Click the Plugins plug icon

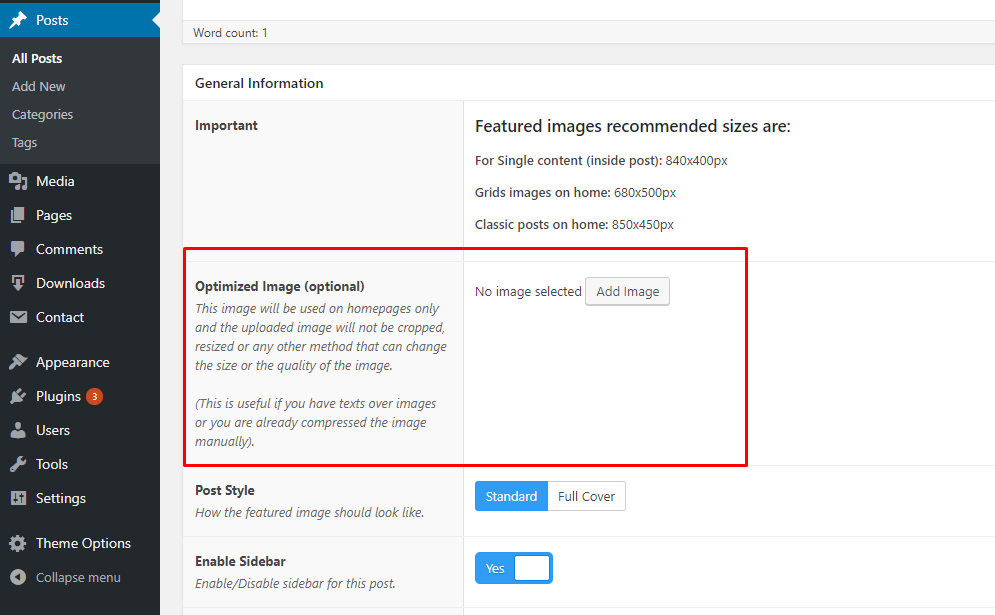(x=18, y=396)
